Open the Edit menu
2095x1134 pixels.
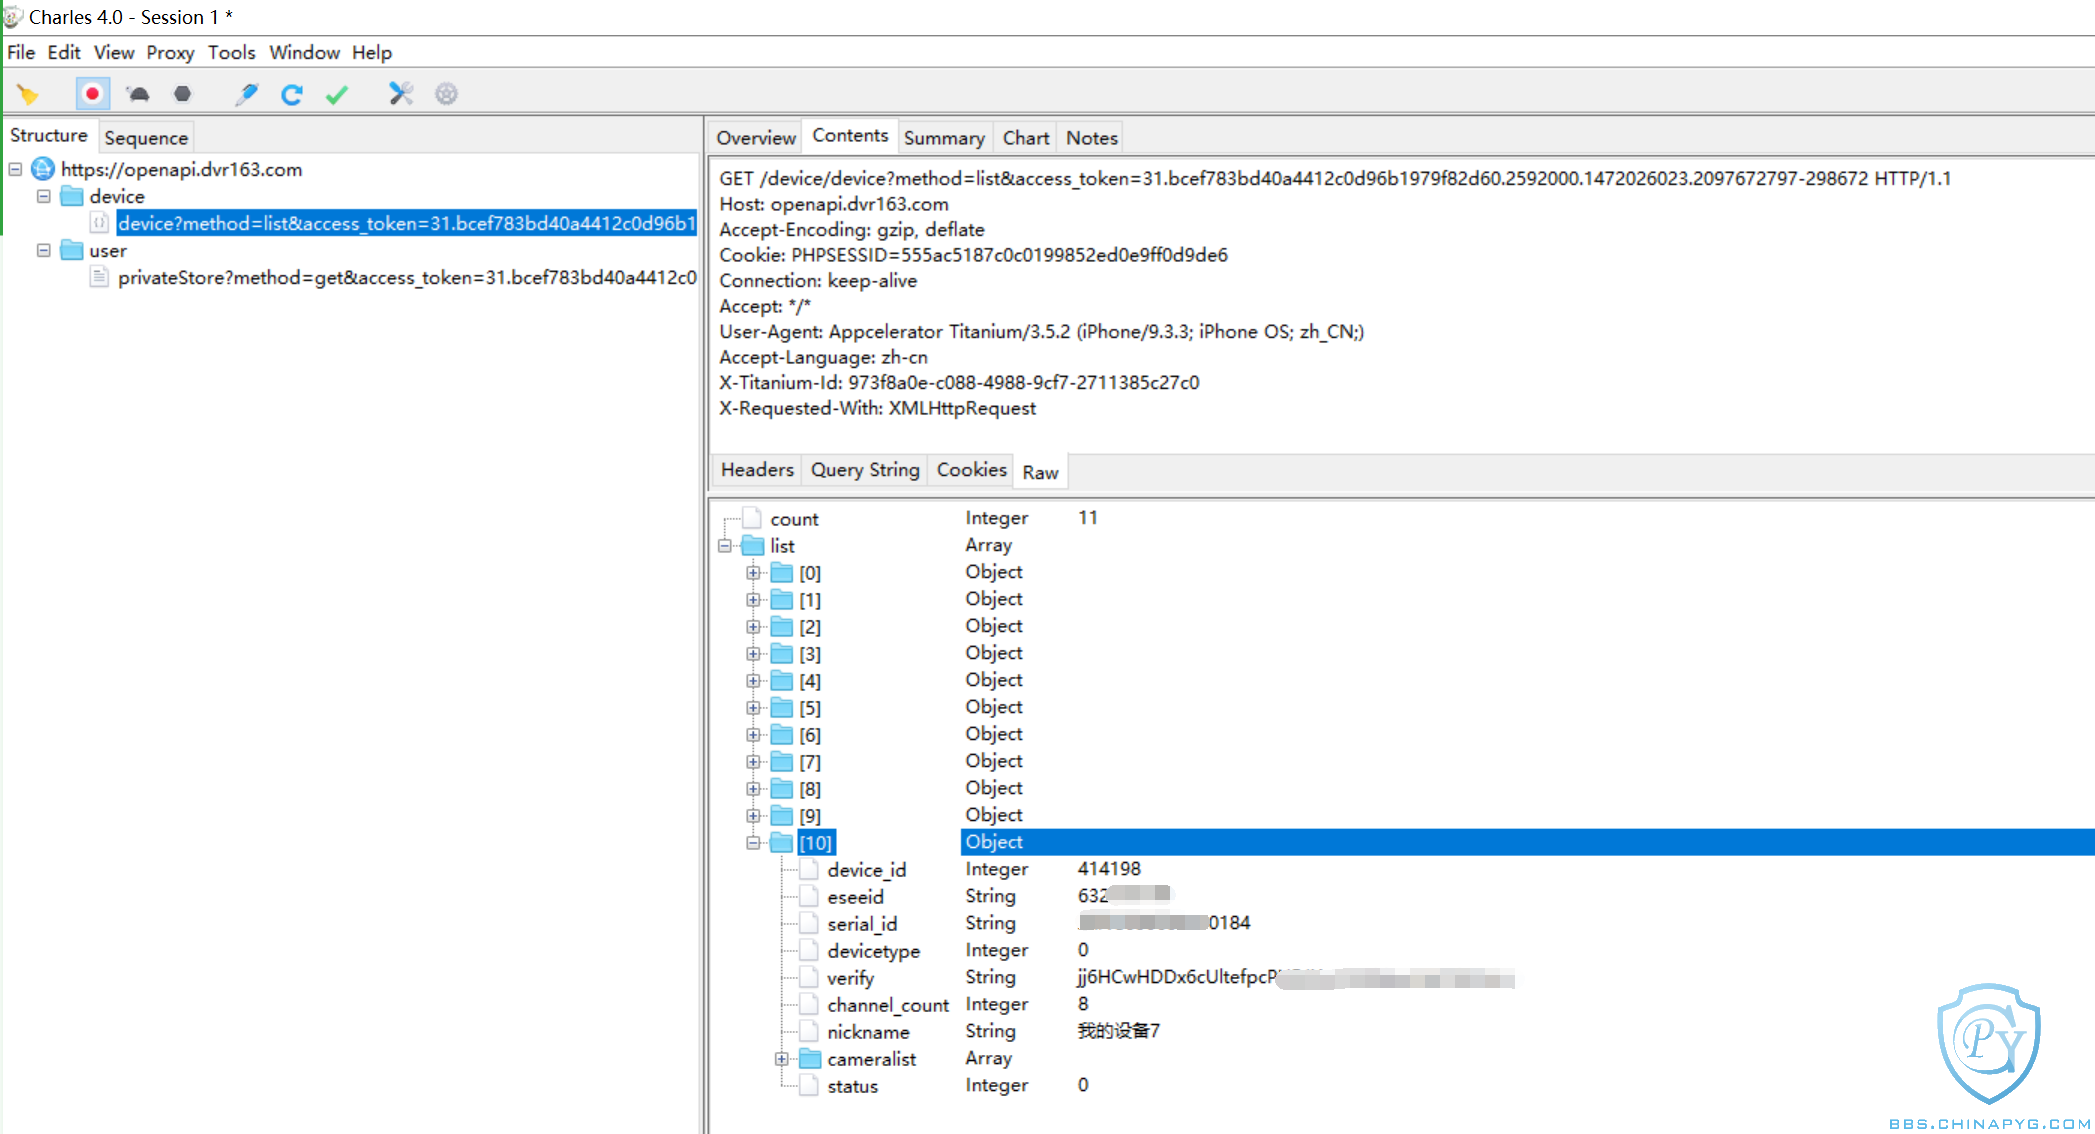pyautogui.click(x=64, y=52)
